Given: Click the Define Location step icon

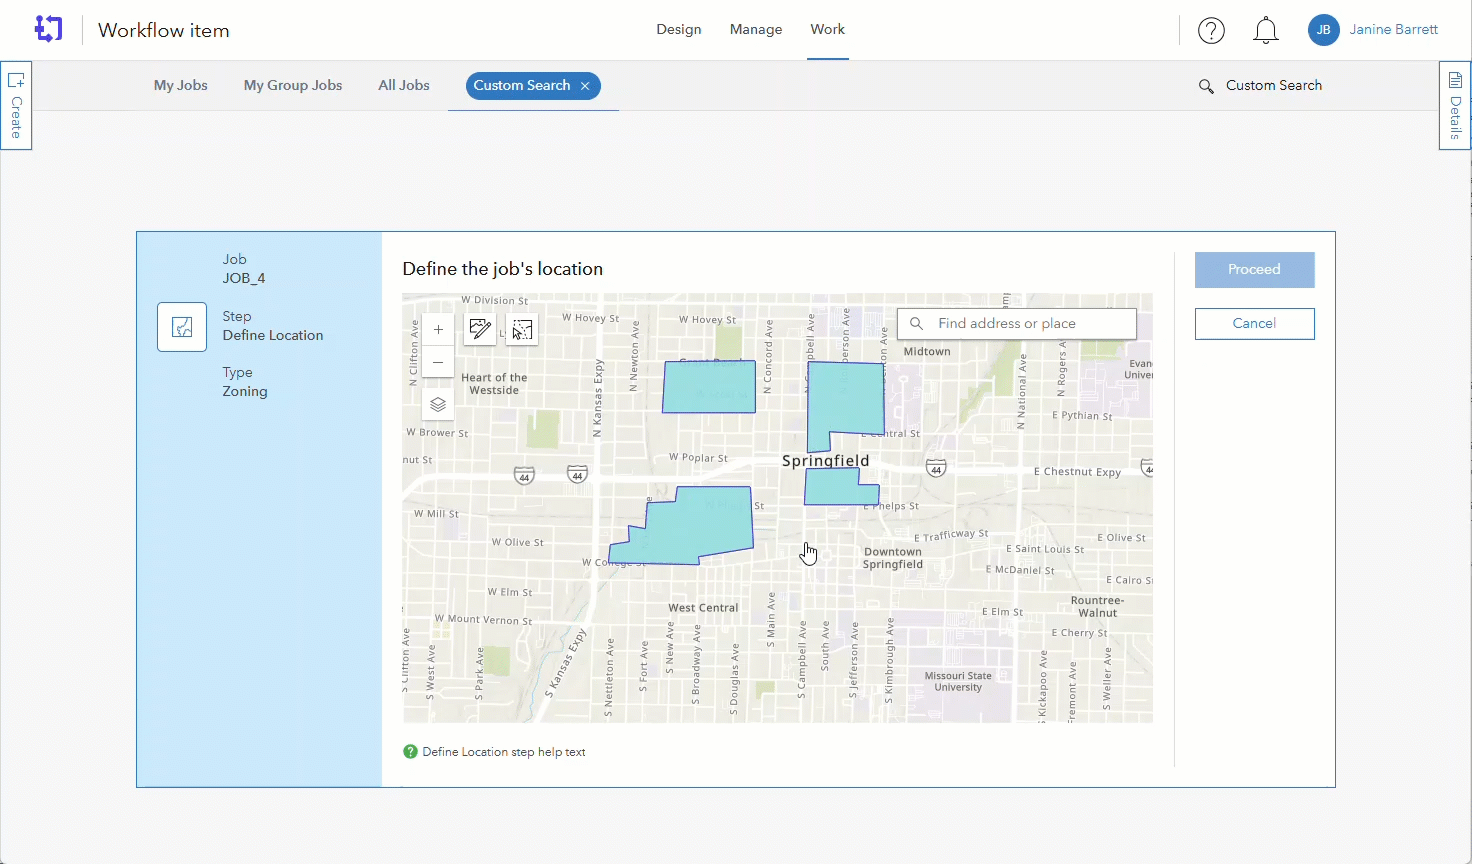Looking at the screenshot, I should (x=182, y=327).
